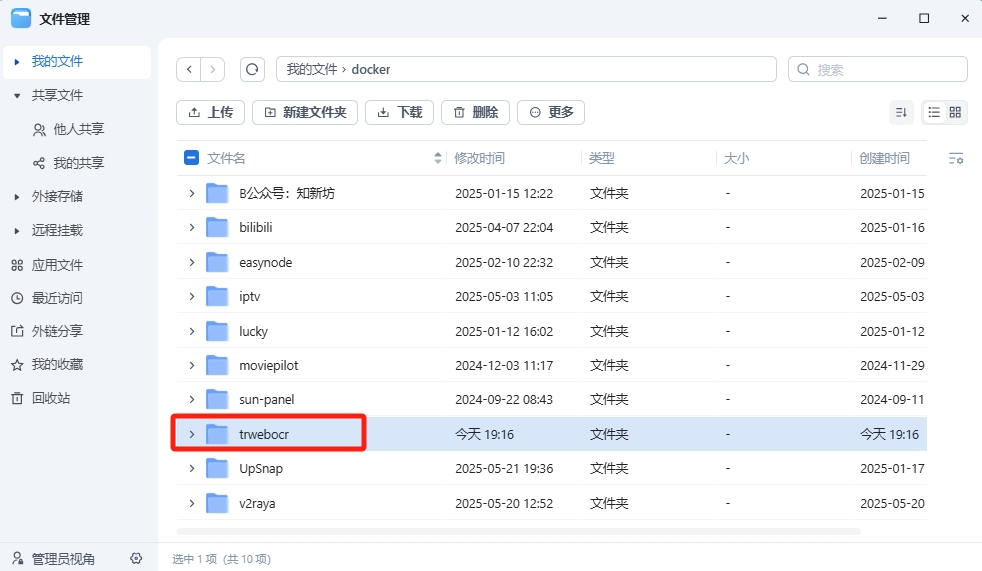Viewport: 982px width, 571px height.
Task: Expand the moviepilot folder row
Action: point(192,365)
